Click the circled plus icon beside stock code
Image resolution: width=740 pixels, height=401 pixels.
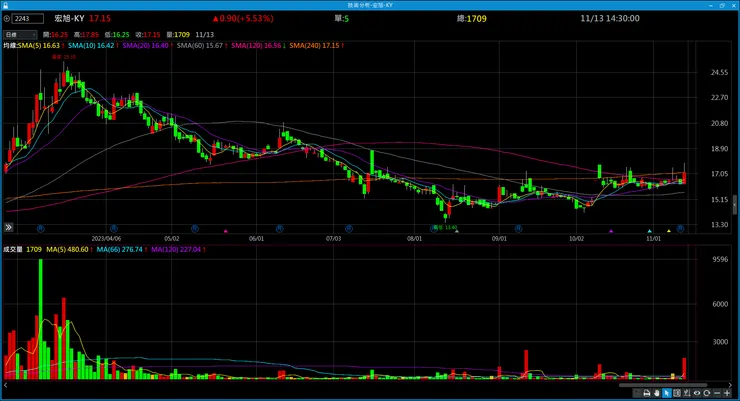[x=7, y=19]
